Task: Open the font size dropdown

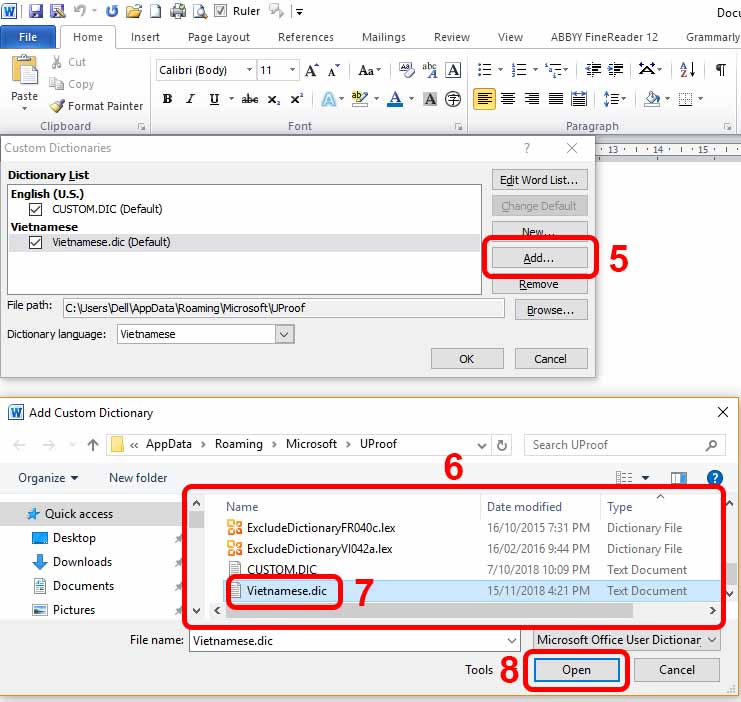Action: (293, 70)
